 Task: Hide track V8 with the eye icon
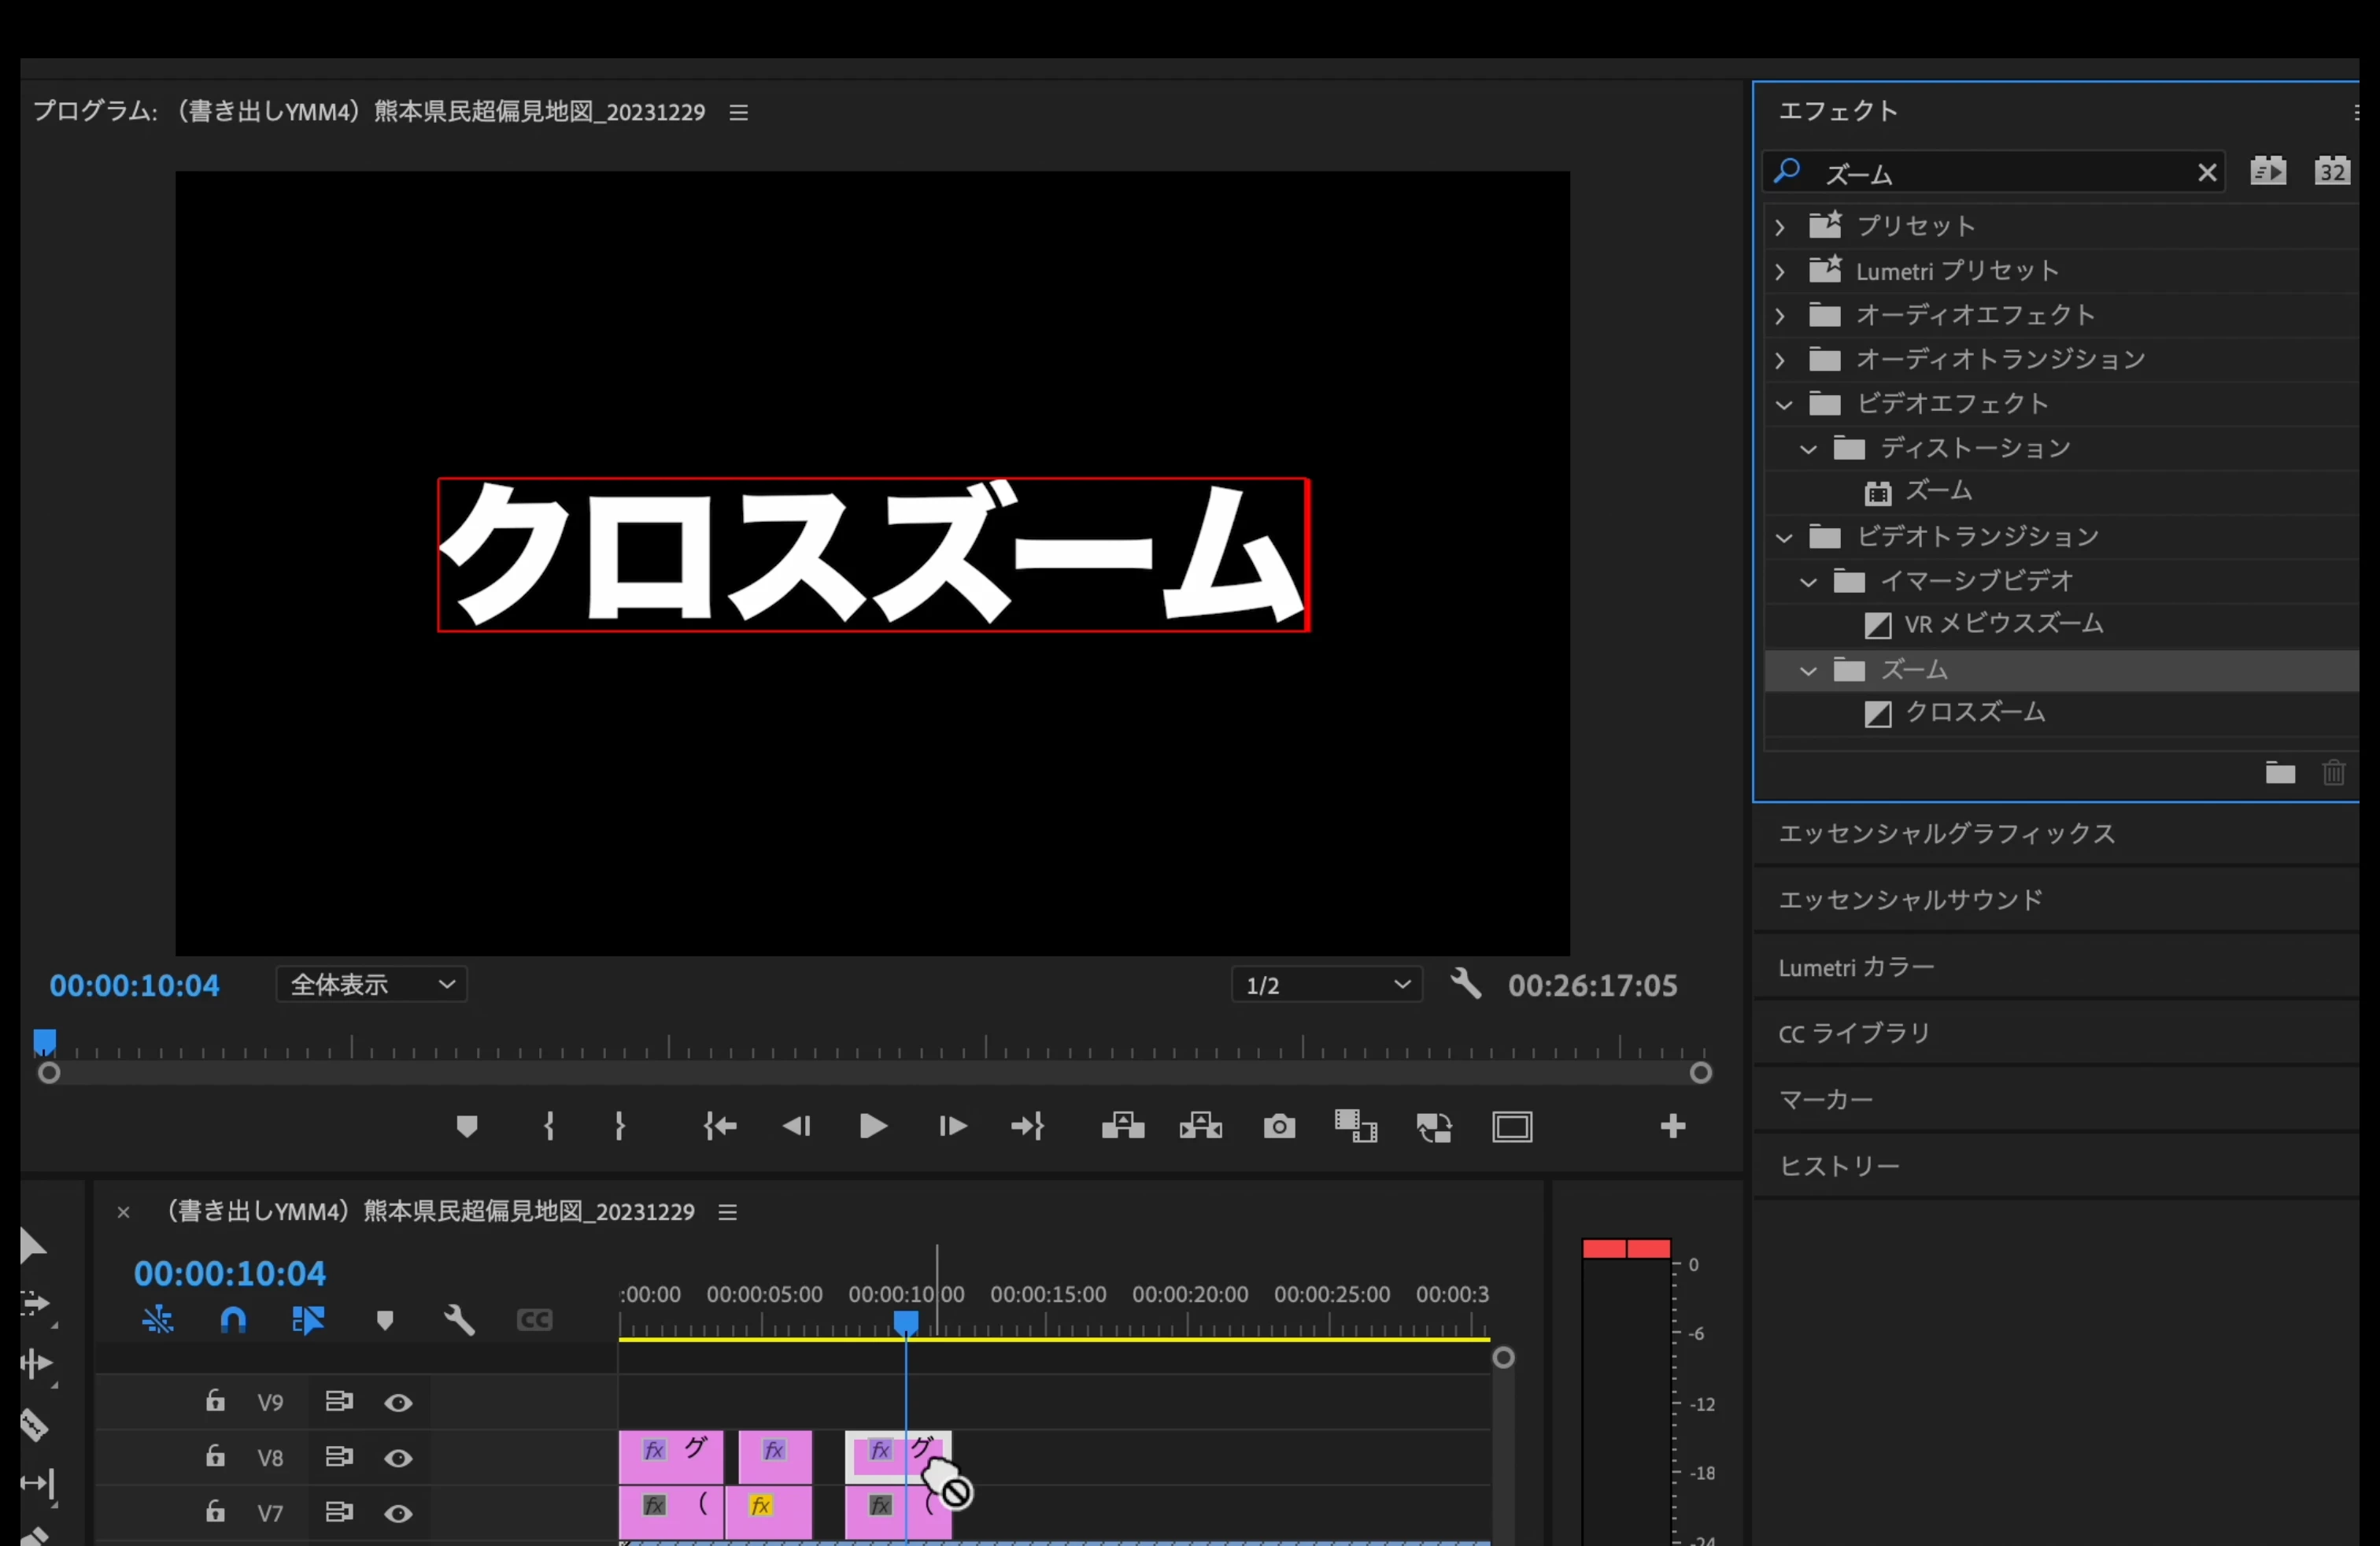point(398,1458)
